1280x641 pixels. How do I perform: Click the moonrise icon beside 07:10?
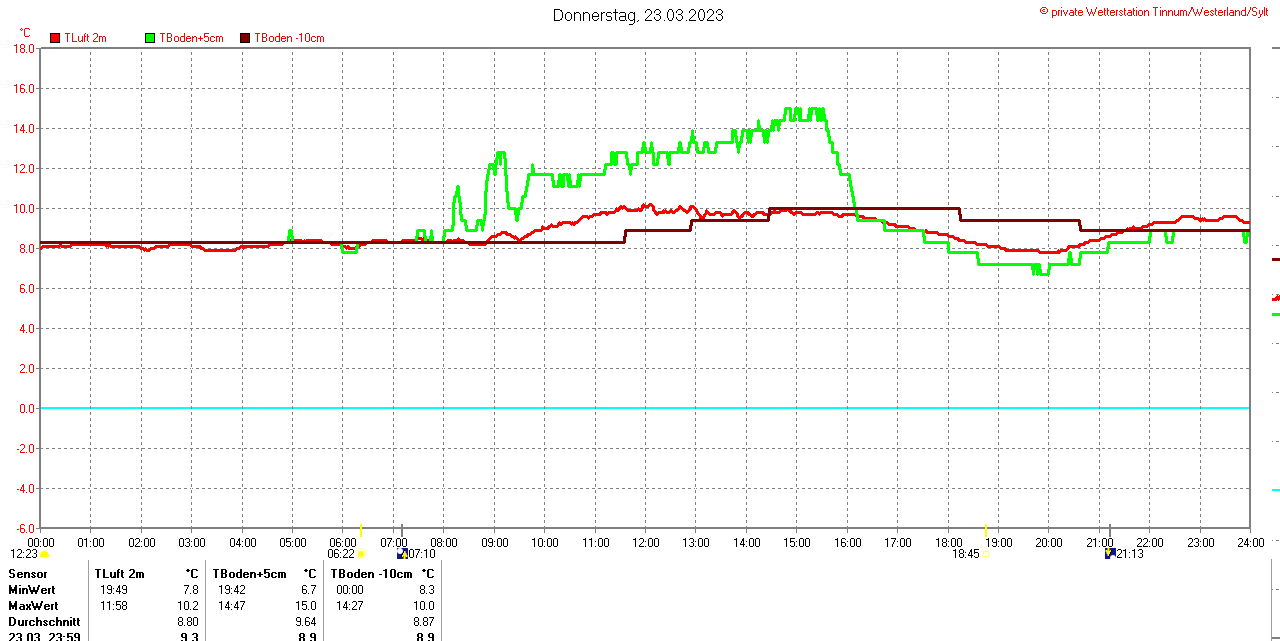click(x=402, y=553)
